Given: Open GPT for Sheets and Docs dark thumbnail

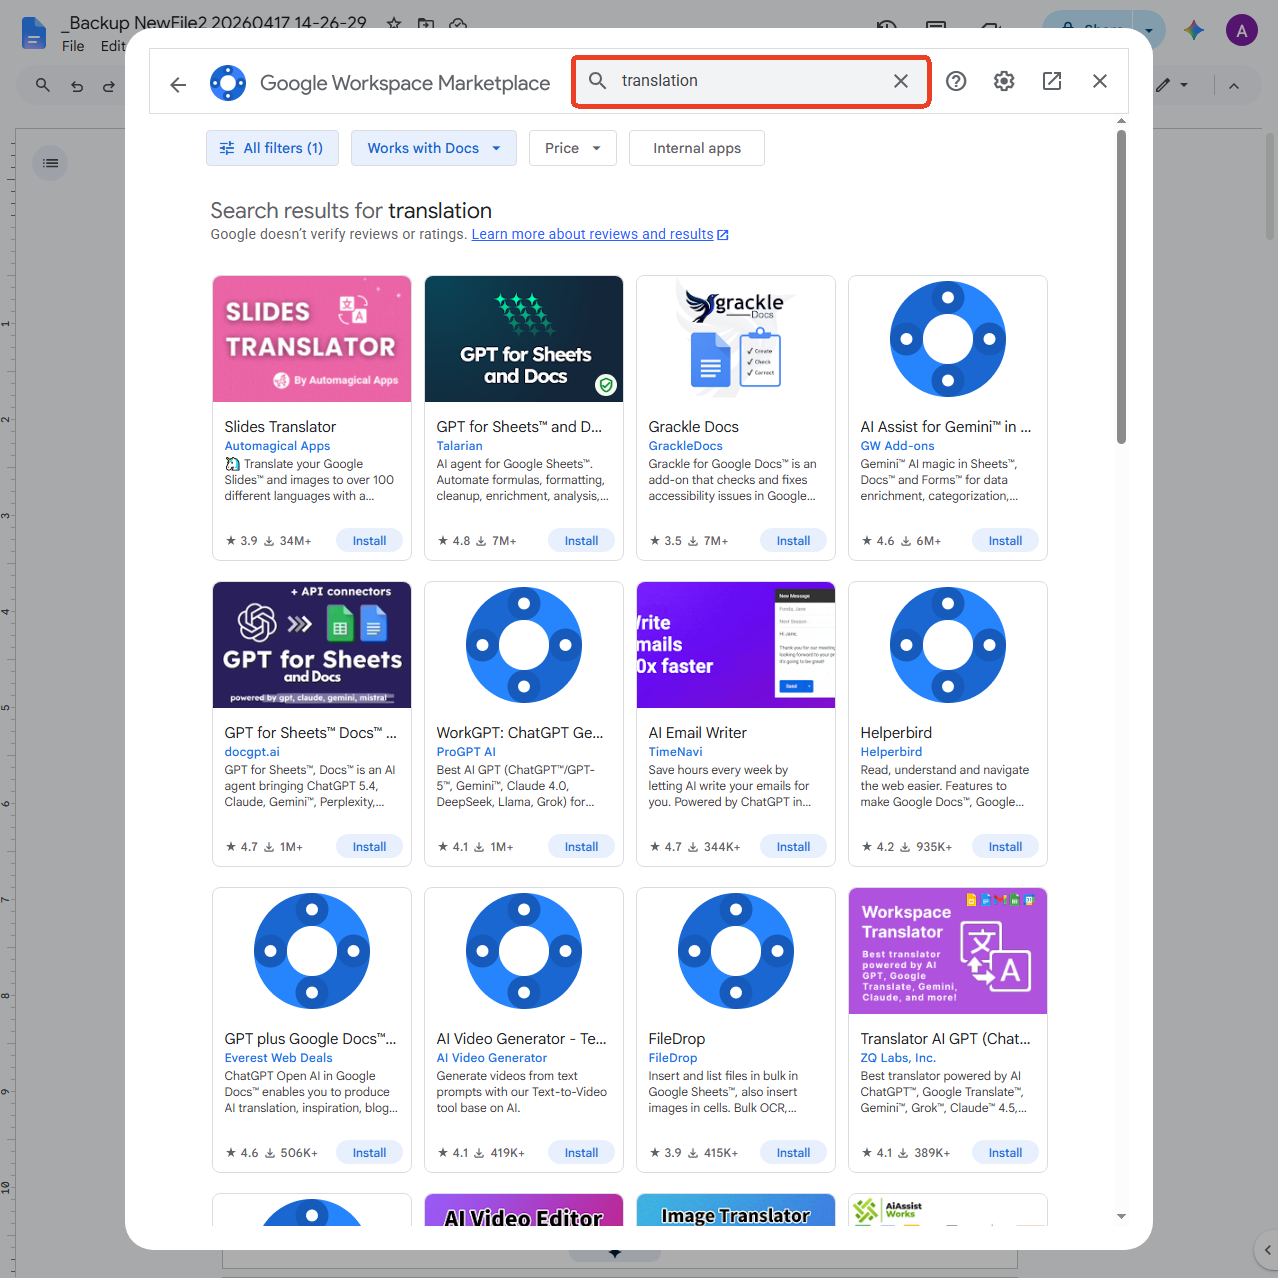Looking at the screenshot, I should (524, 339).
